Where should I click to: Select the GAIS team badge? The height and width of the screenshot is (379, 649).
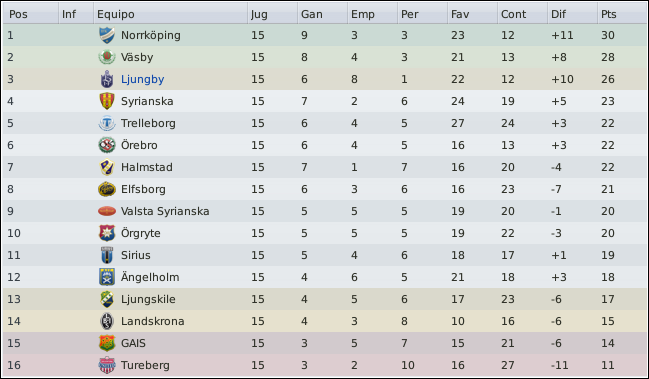click(107, 343)
